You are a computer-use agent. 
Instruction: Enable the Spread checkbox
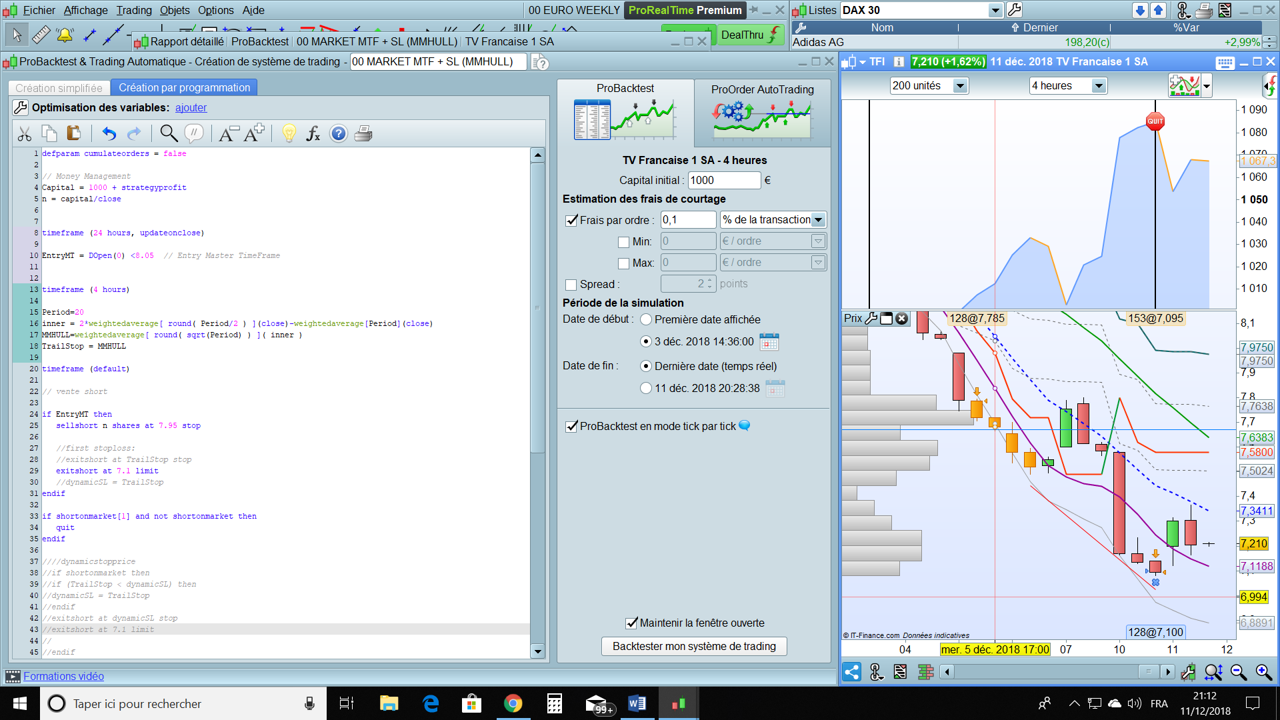[x=572, y=285]
